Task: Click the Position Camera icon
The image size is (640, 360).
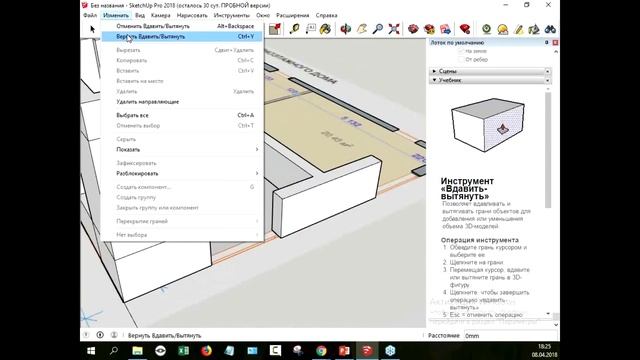Action: [486, 29]
